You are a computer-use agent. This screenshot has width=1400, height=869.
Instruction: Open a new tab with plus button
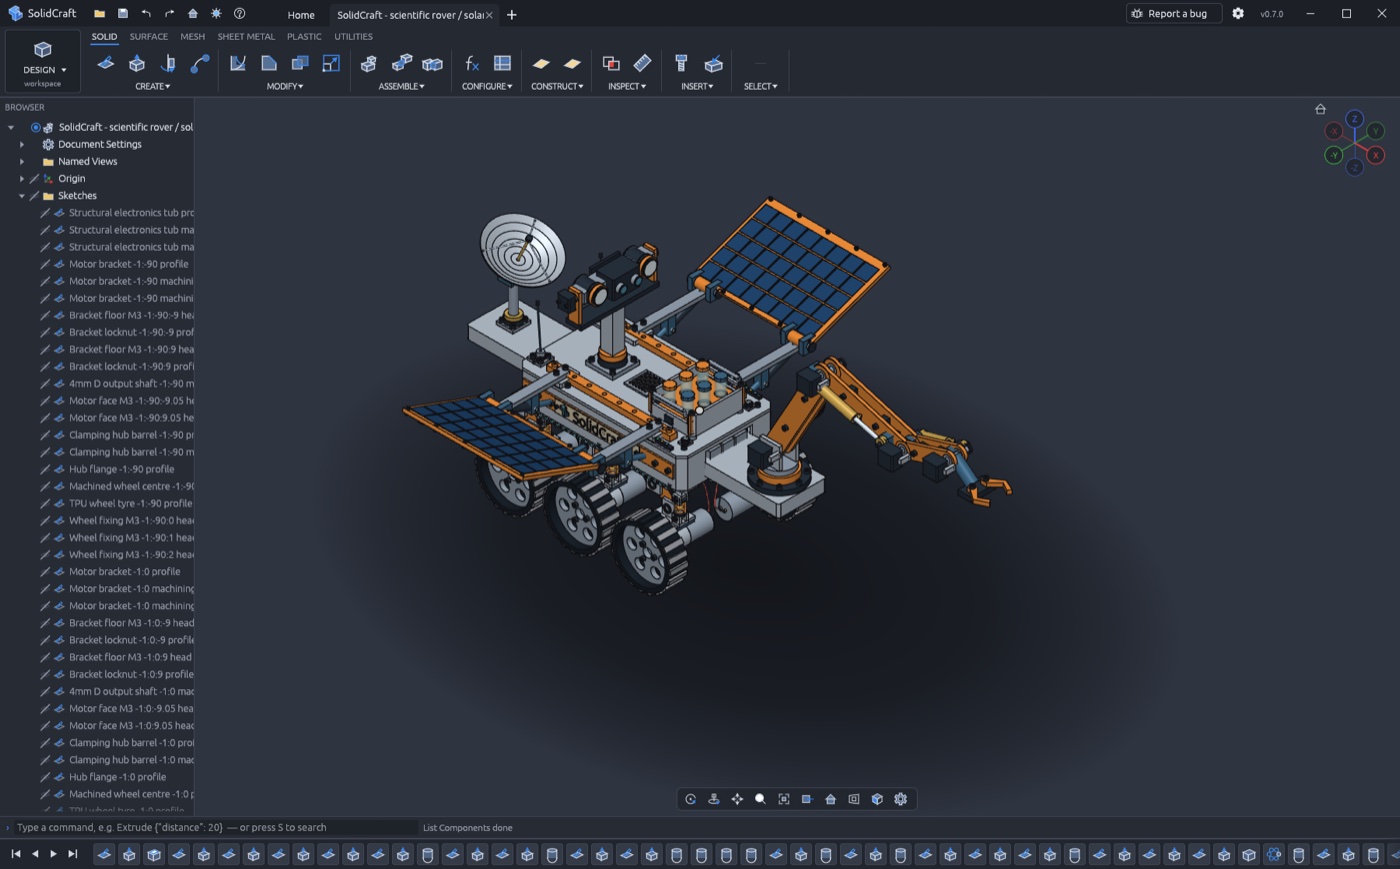point(512,15)
